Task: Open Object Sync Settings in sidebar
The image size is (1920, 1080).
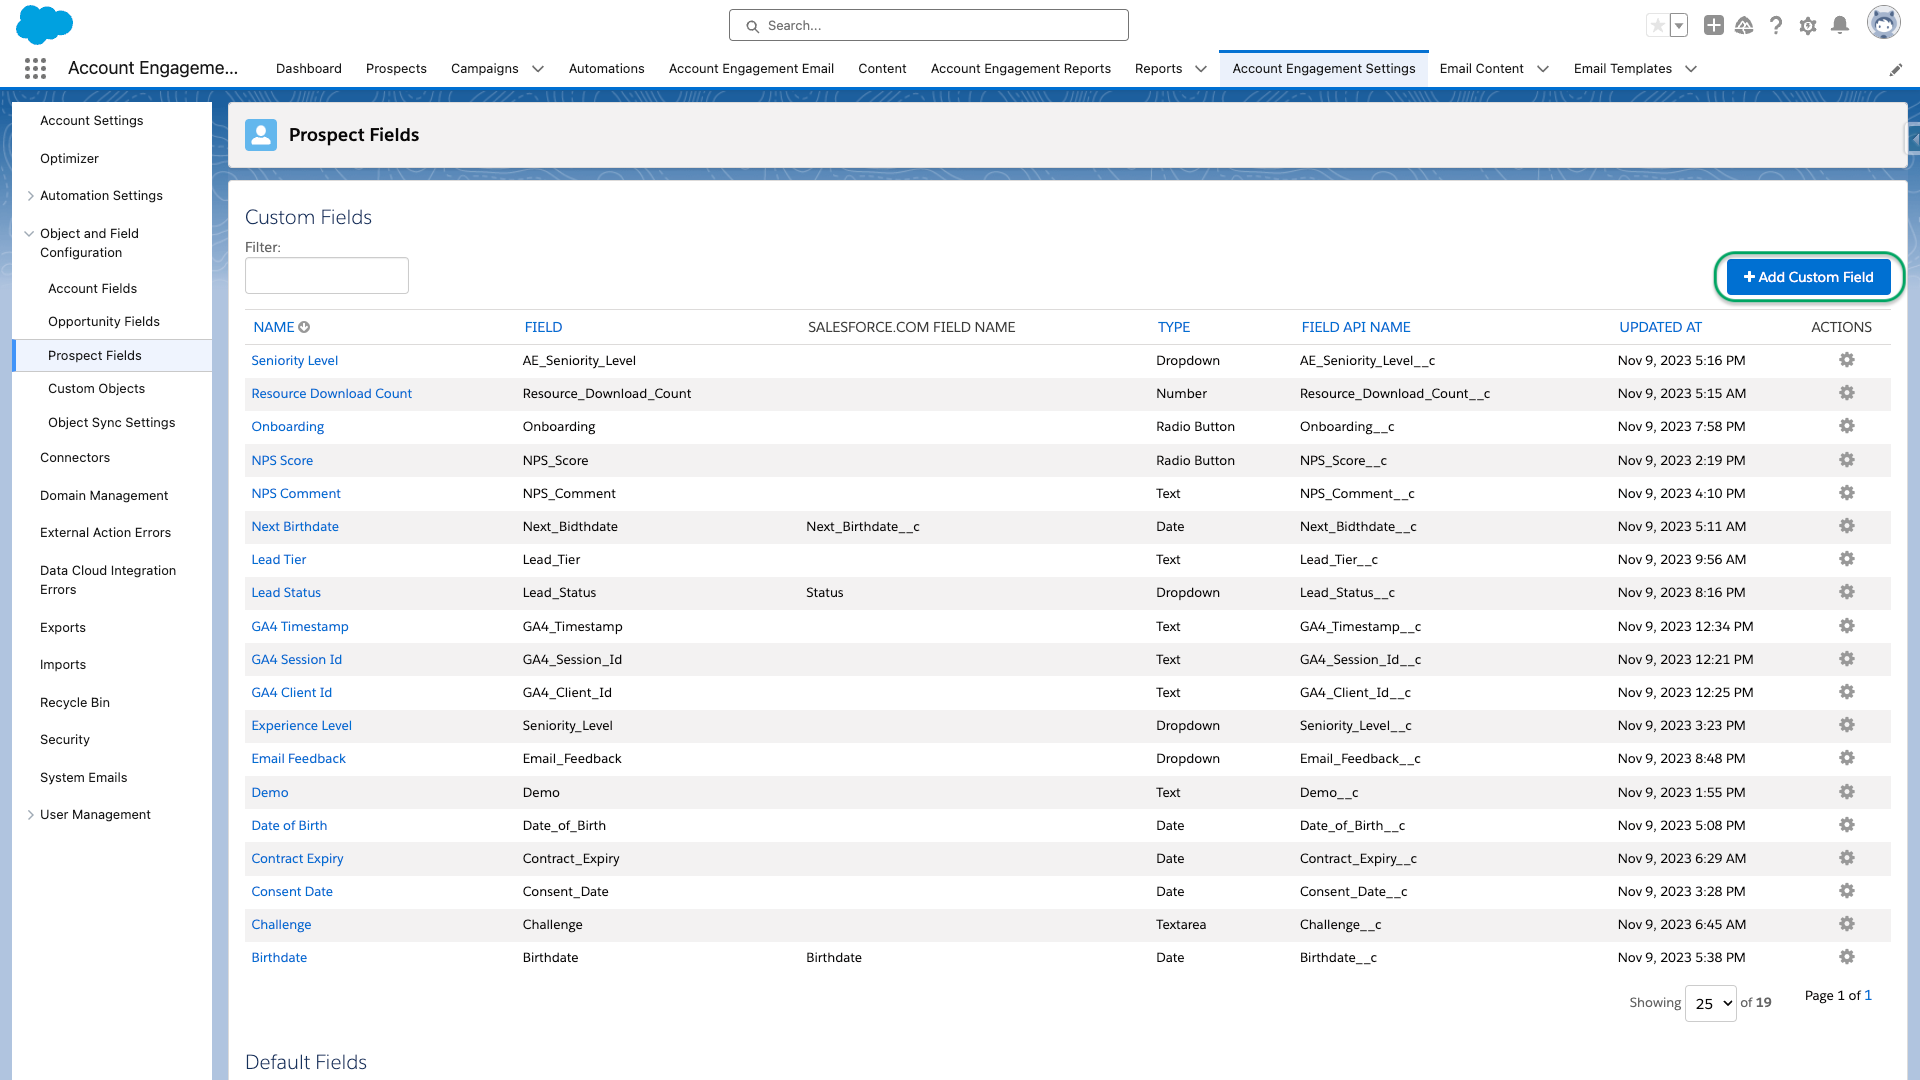Action: click(x=111, y=422)
